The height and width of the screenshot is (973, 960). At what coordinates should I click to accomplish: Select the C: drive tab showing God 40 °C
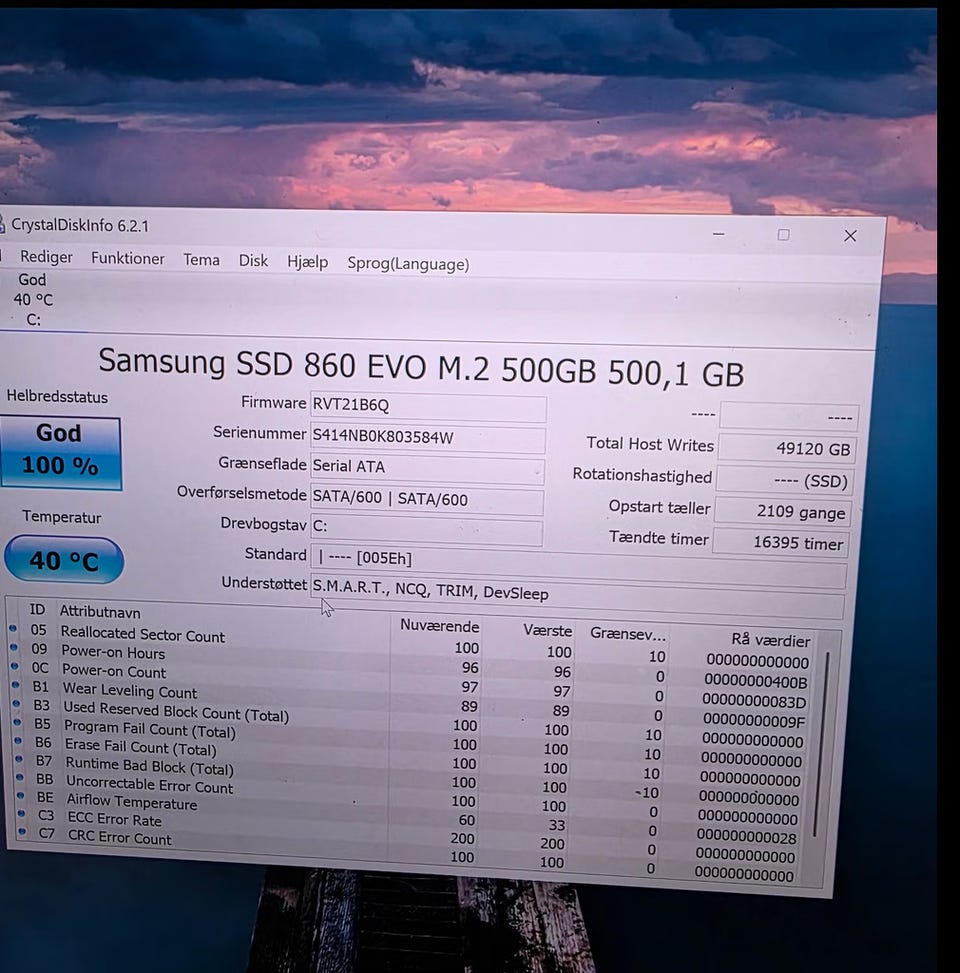tap(32, 300)
